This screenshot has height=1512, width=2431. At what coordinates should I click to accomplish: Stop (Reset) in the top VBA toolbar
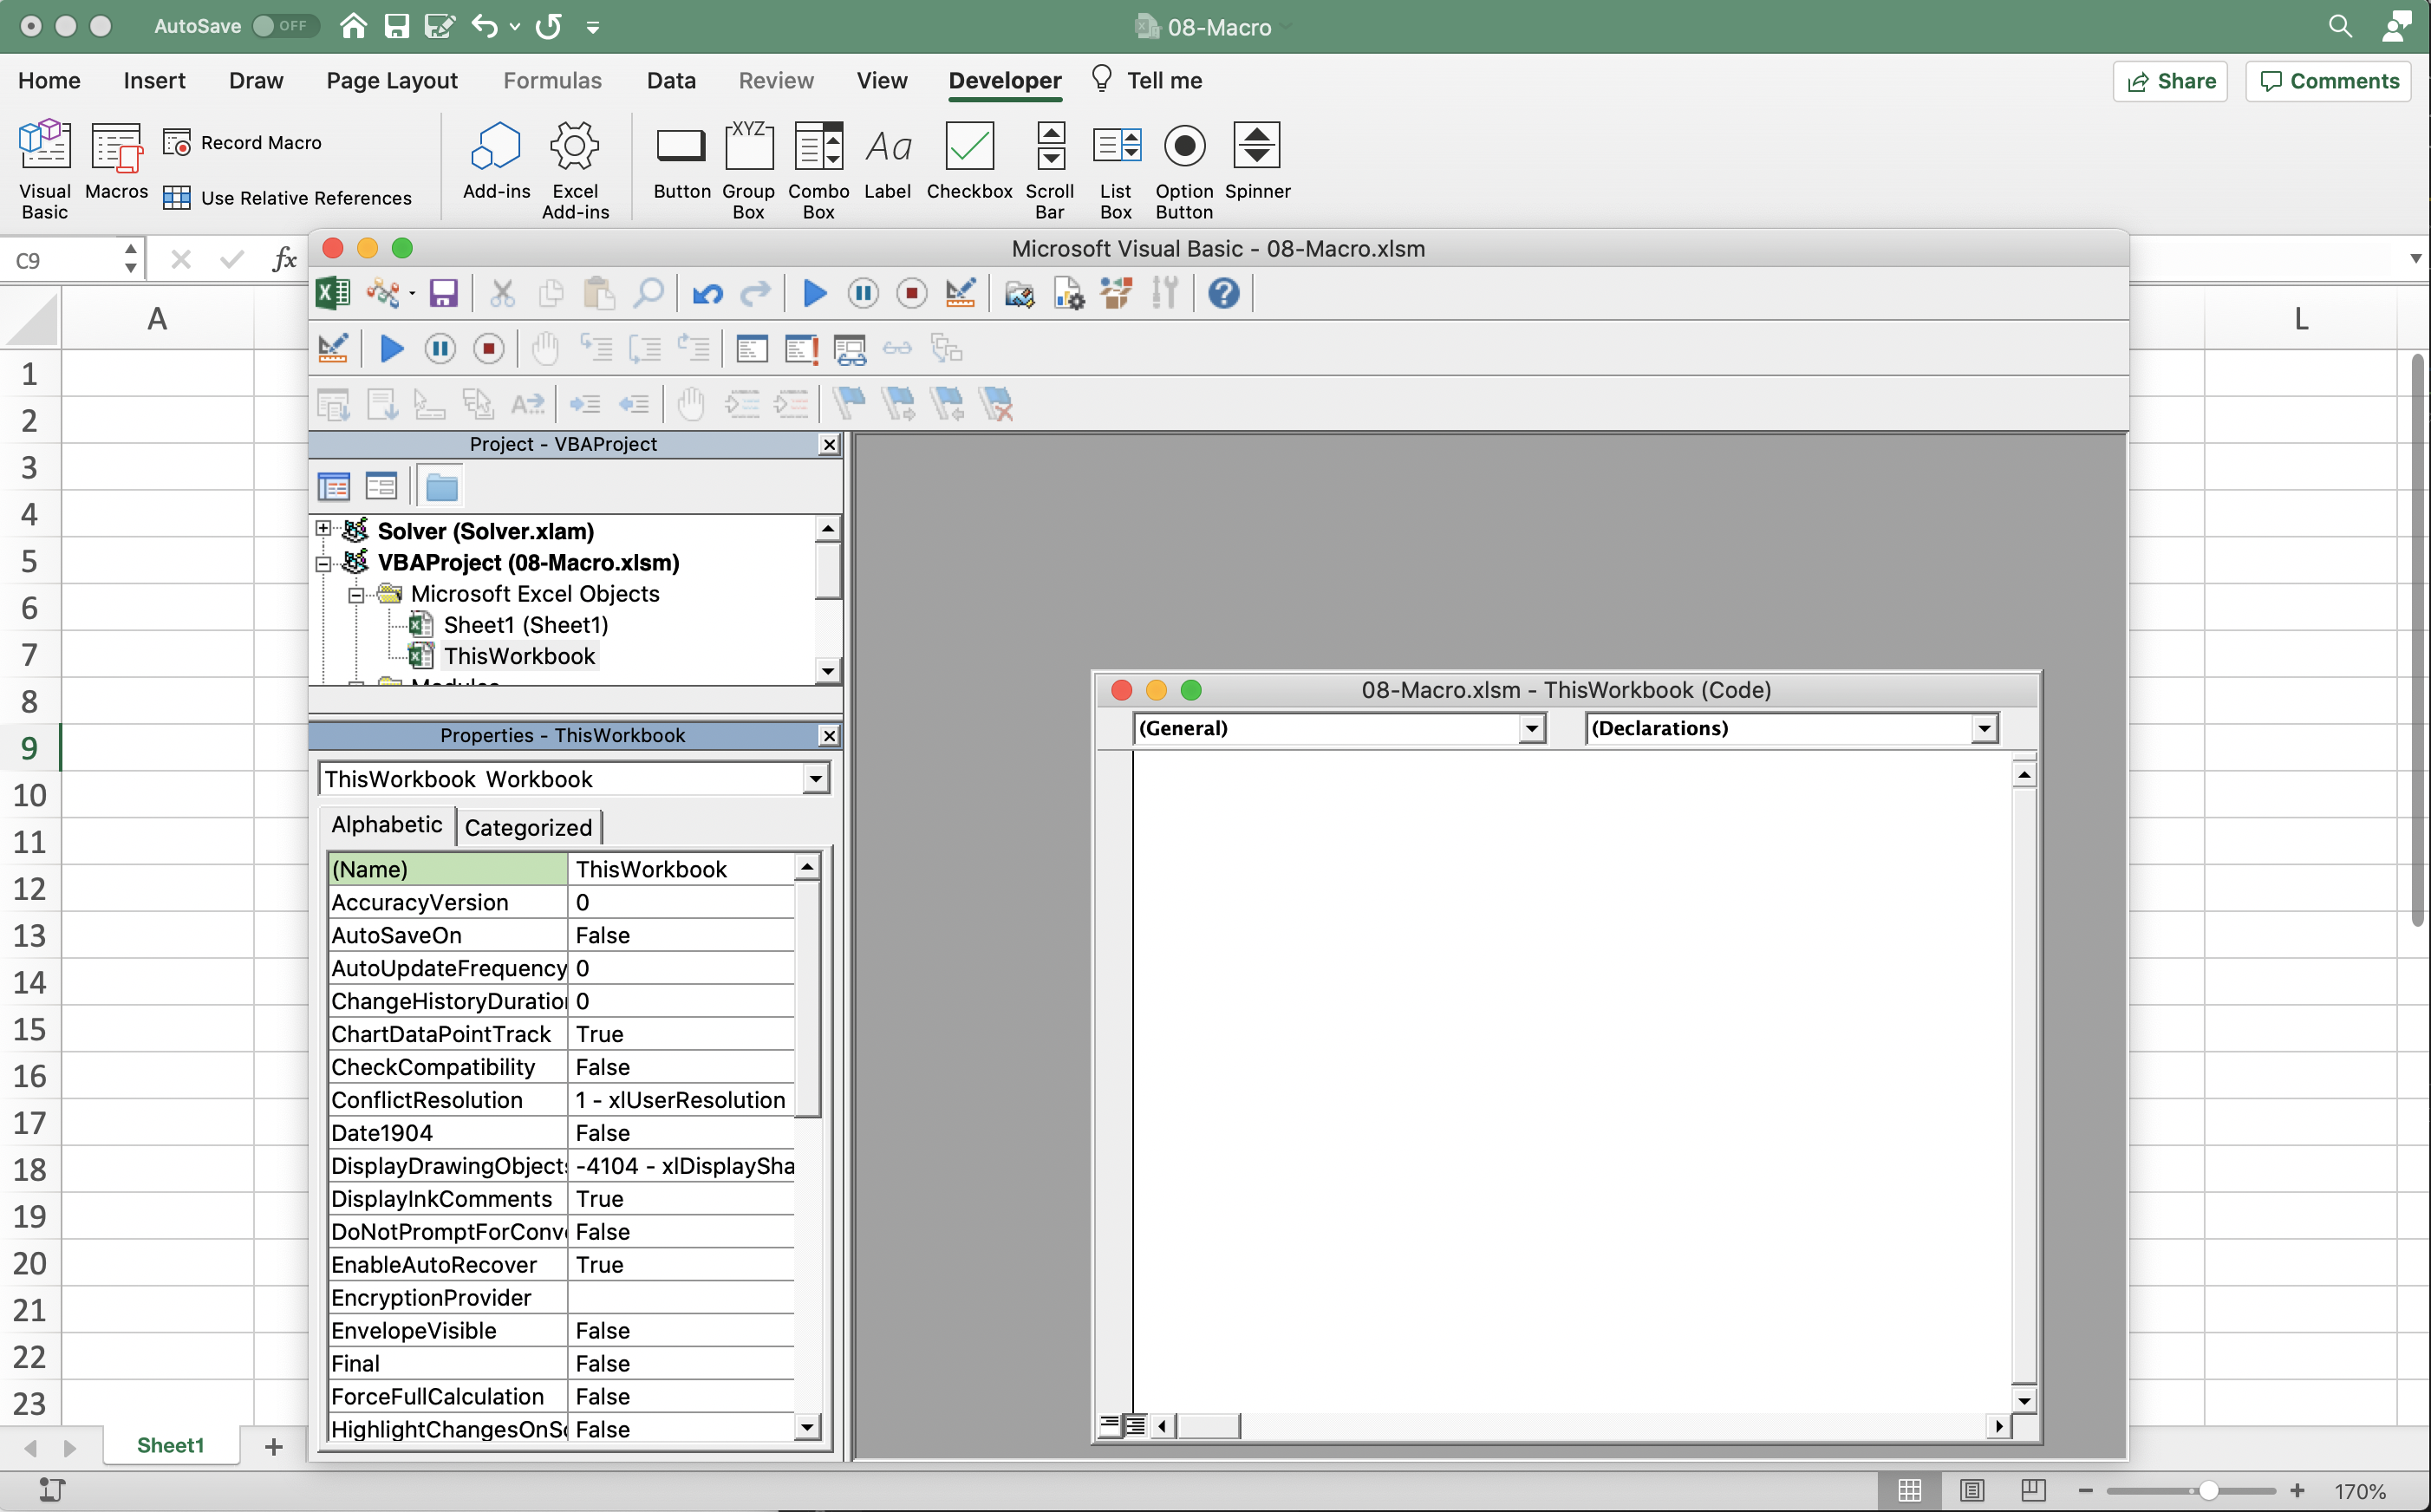click(x=911, y=293)
